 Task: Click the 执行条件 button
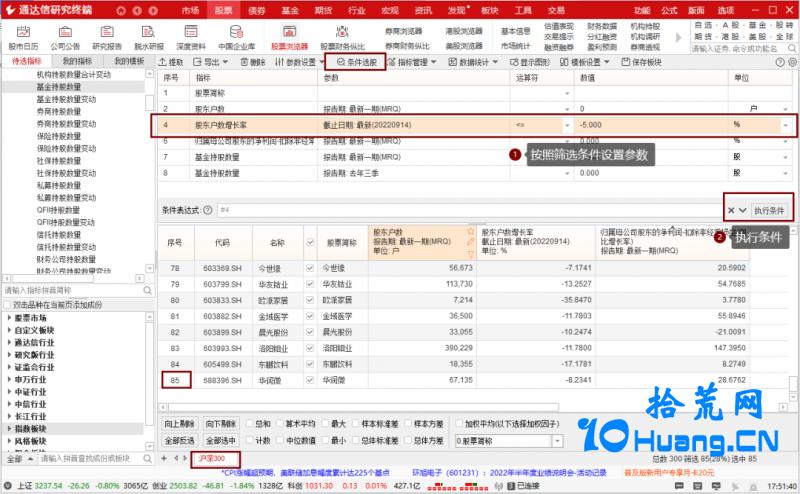click(x=769, y=210)
